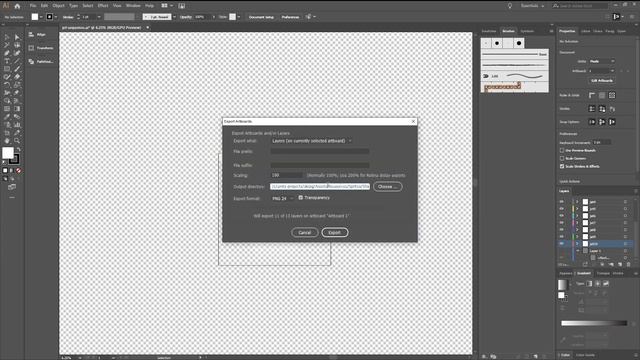Image resolution: width=640 pixels, height=360 pixels.
Task: Open the Pathfinder collapsed panel
Action: pyautogui.click(x=41, y=62)
